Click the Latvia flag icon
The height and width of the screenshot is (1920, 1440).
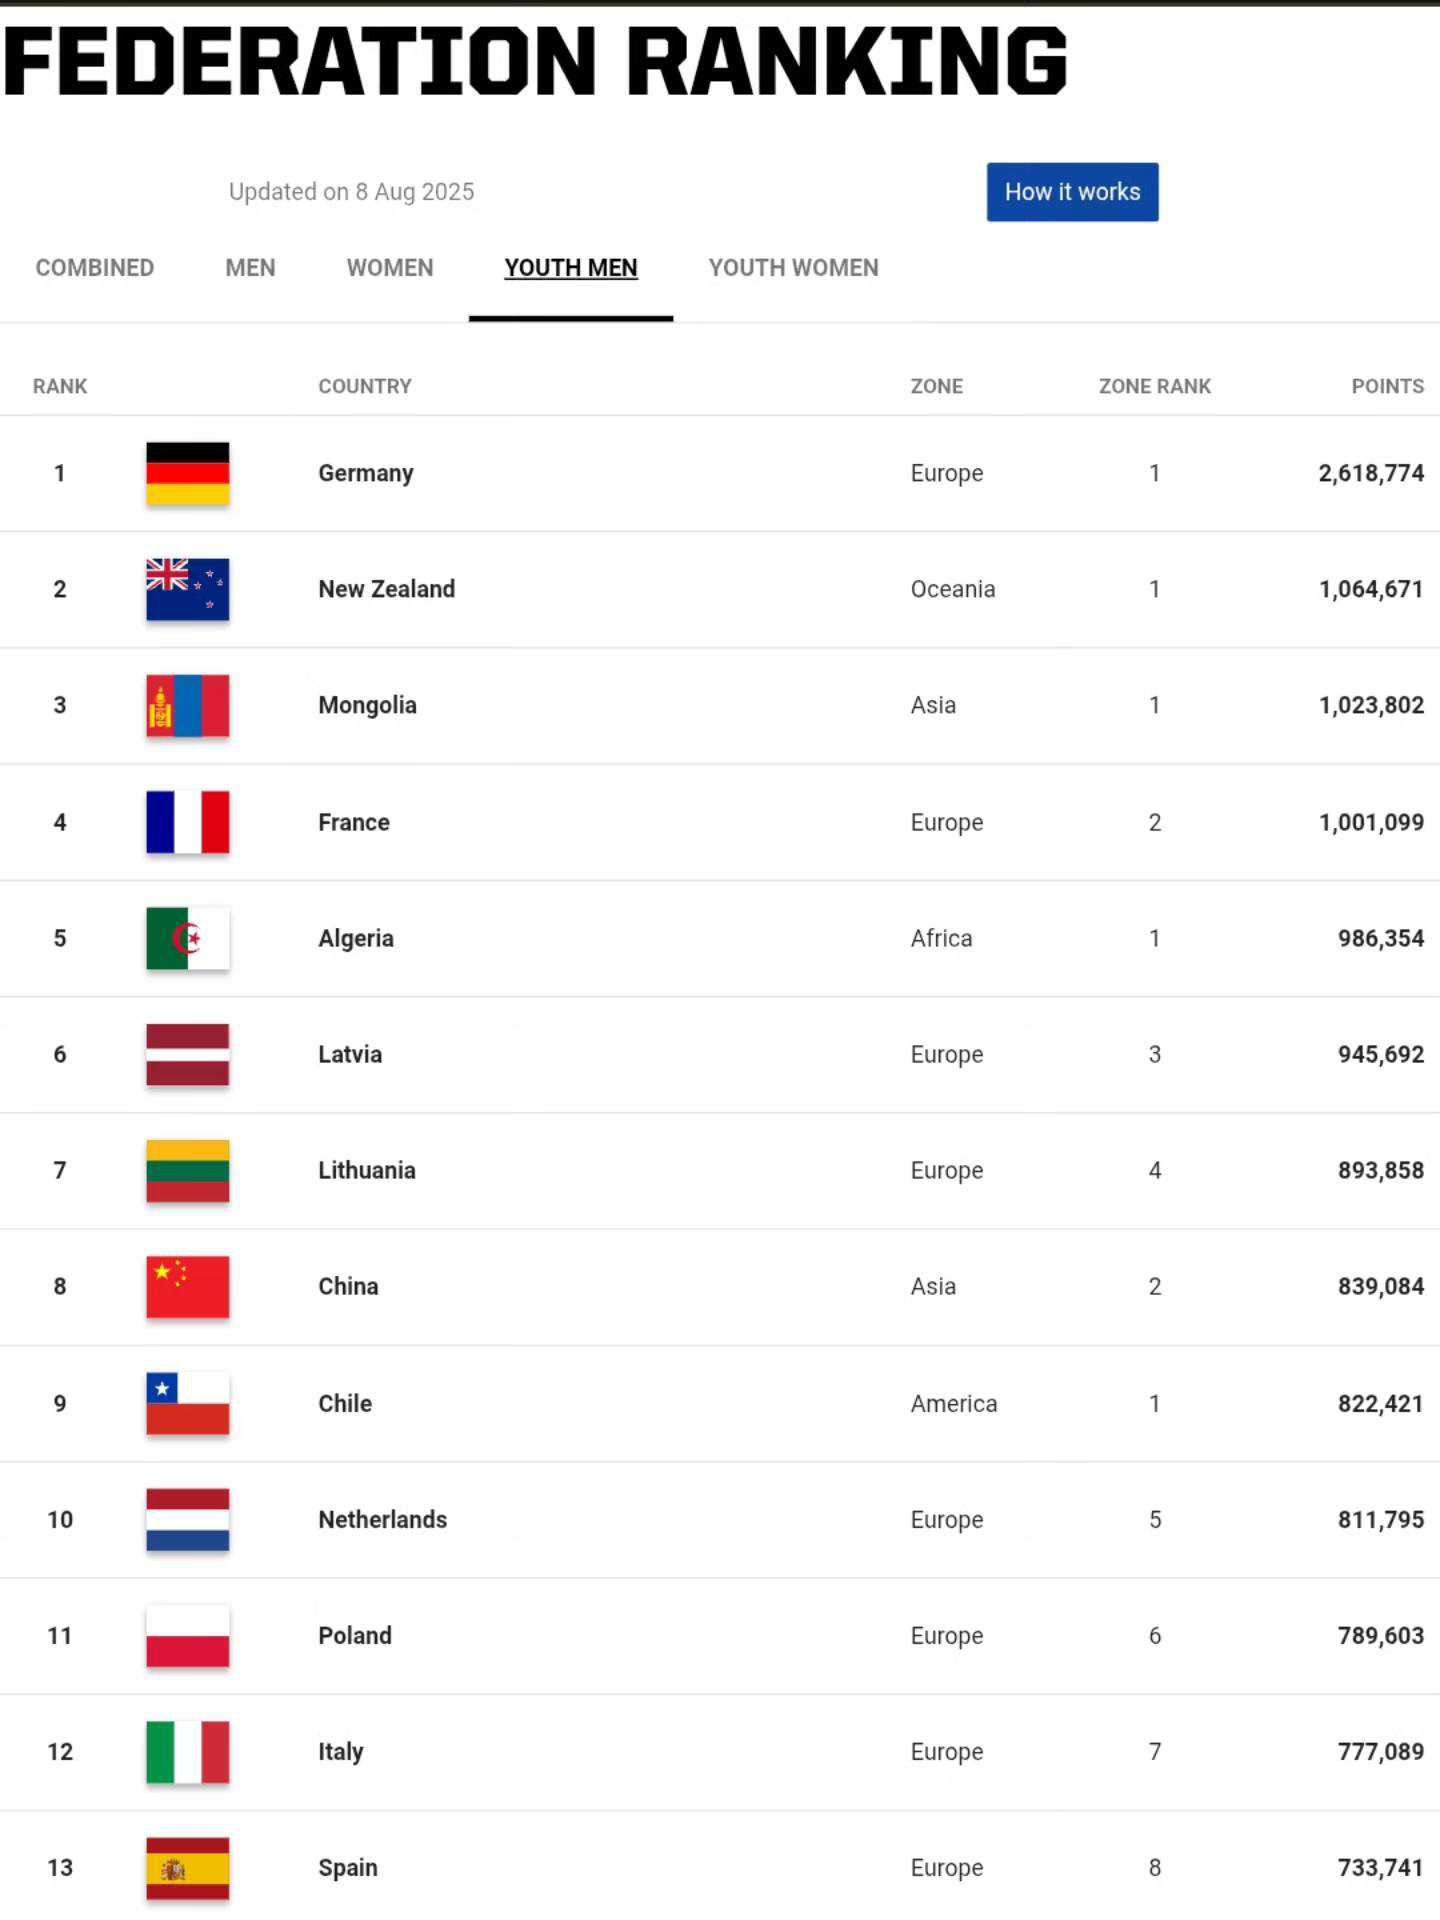click(187, 1054)
